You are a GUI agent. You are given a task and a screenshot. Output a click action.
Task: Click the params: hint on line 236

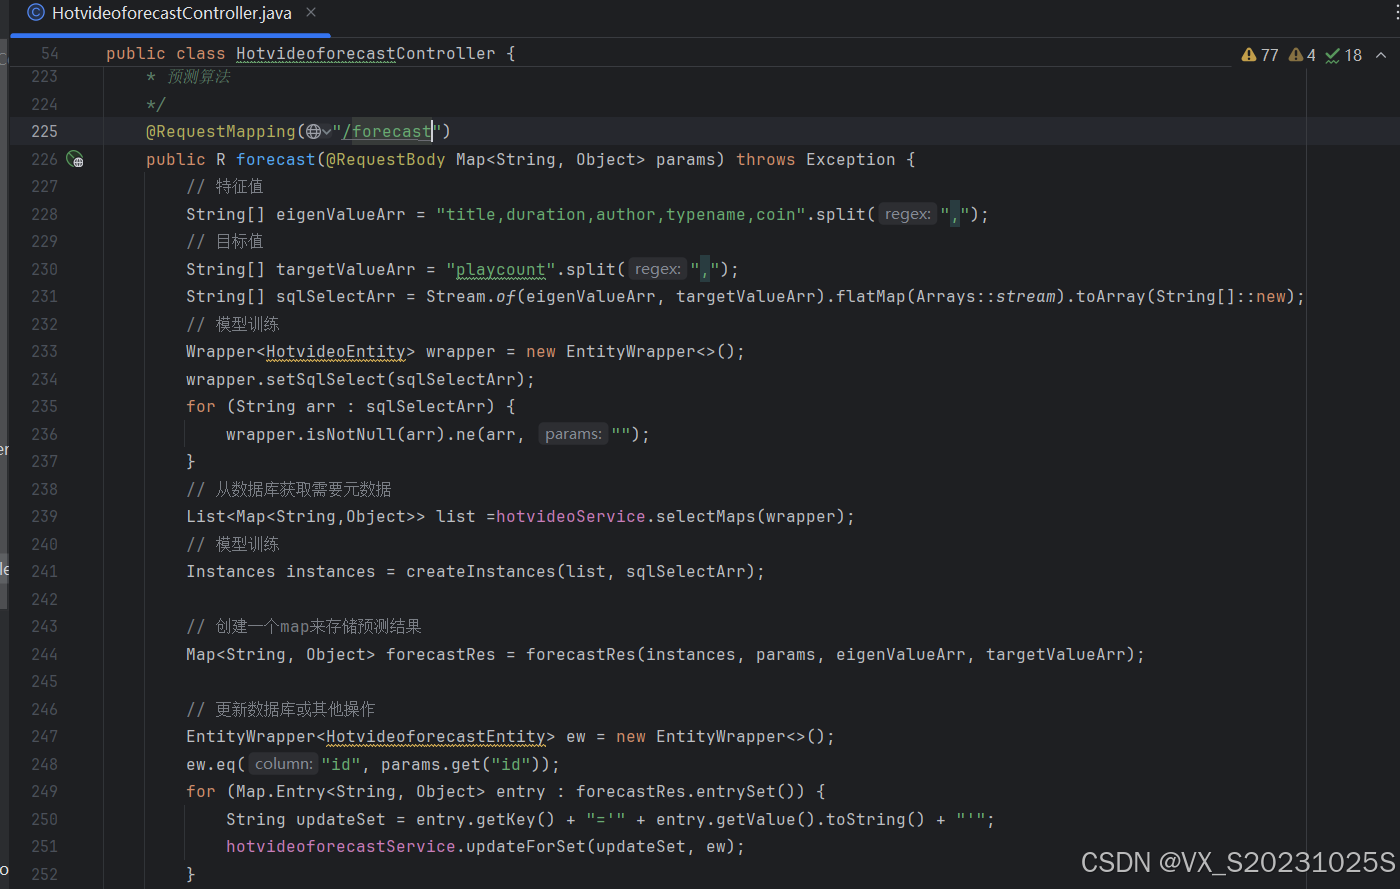[573, 434]
